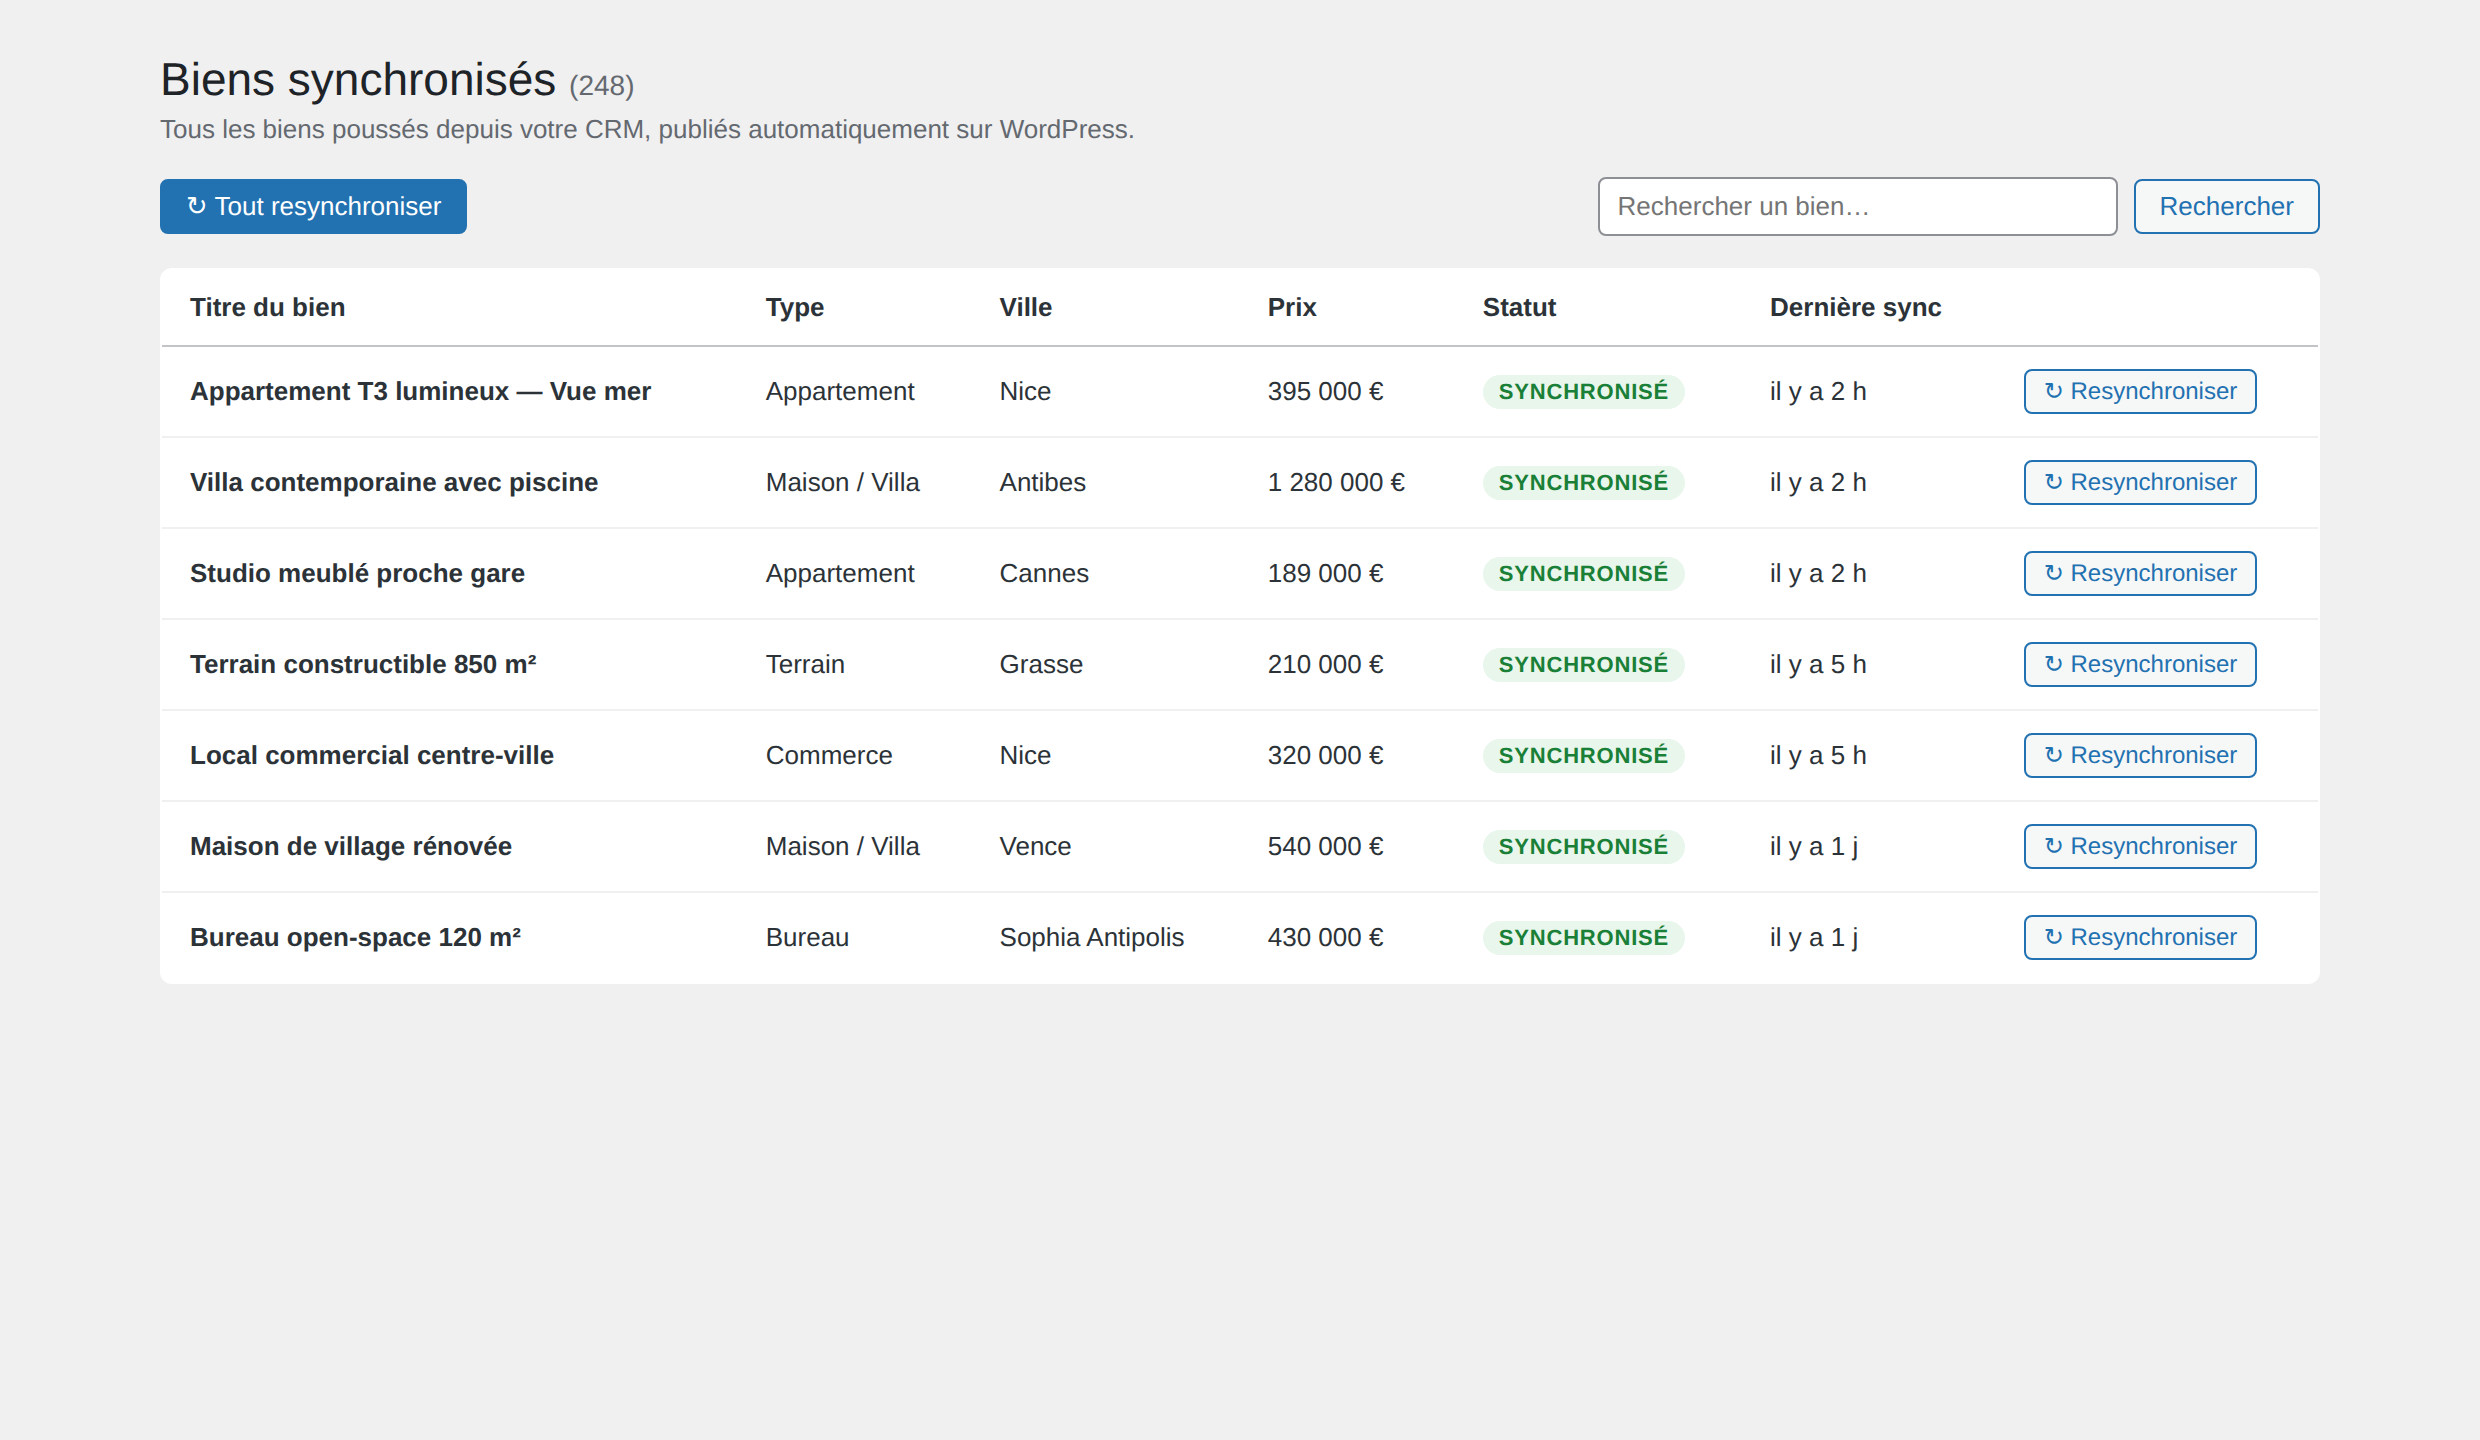Open the Maison de village rénovée title
The image size is (2480, 1440).
[x=350, y=846]
